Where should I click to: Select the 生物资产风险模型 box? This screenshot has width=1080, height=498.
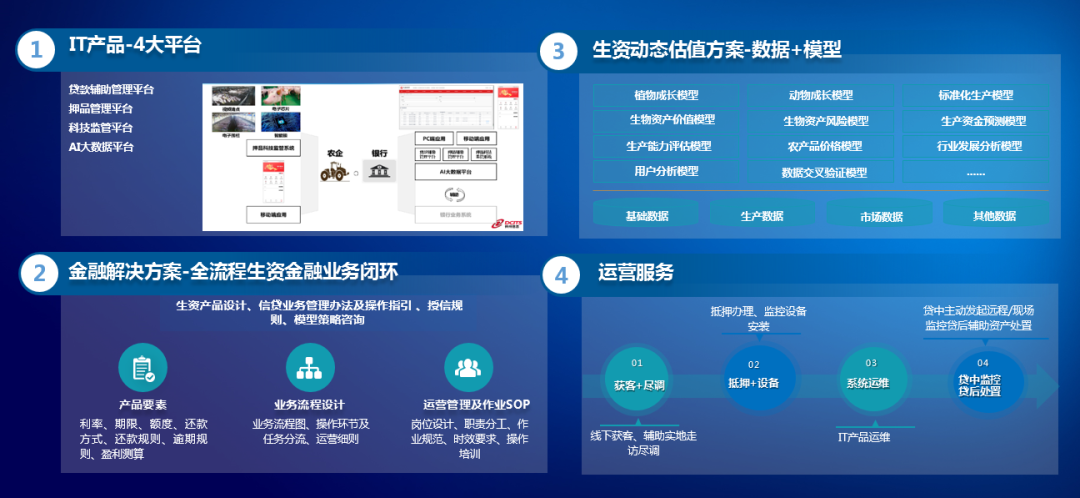(825, 121)
